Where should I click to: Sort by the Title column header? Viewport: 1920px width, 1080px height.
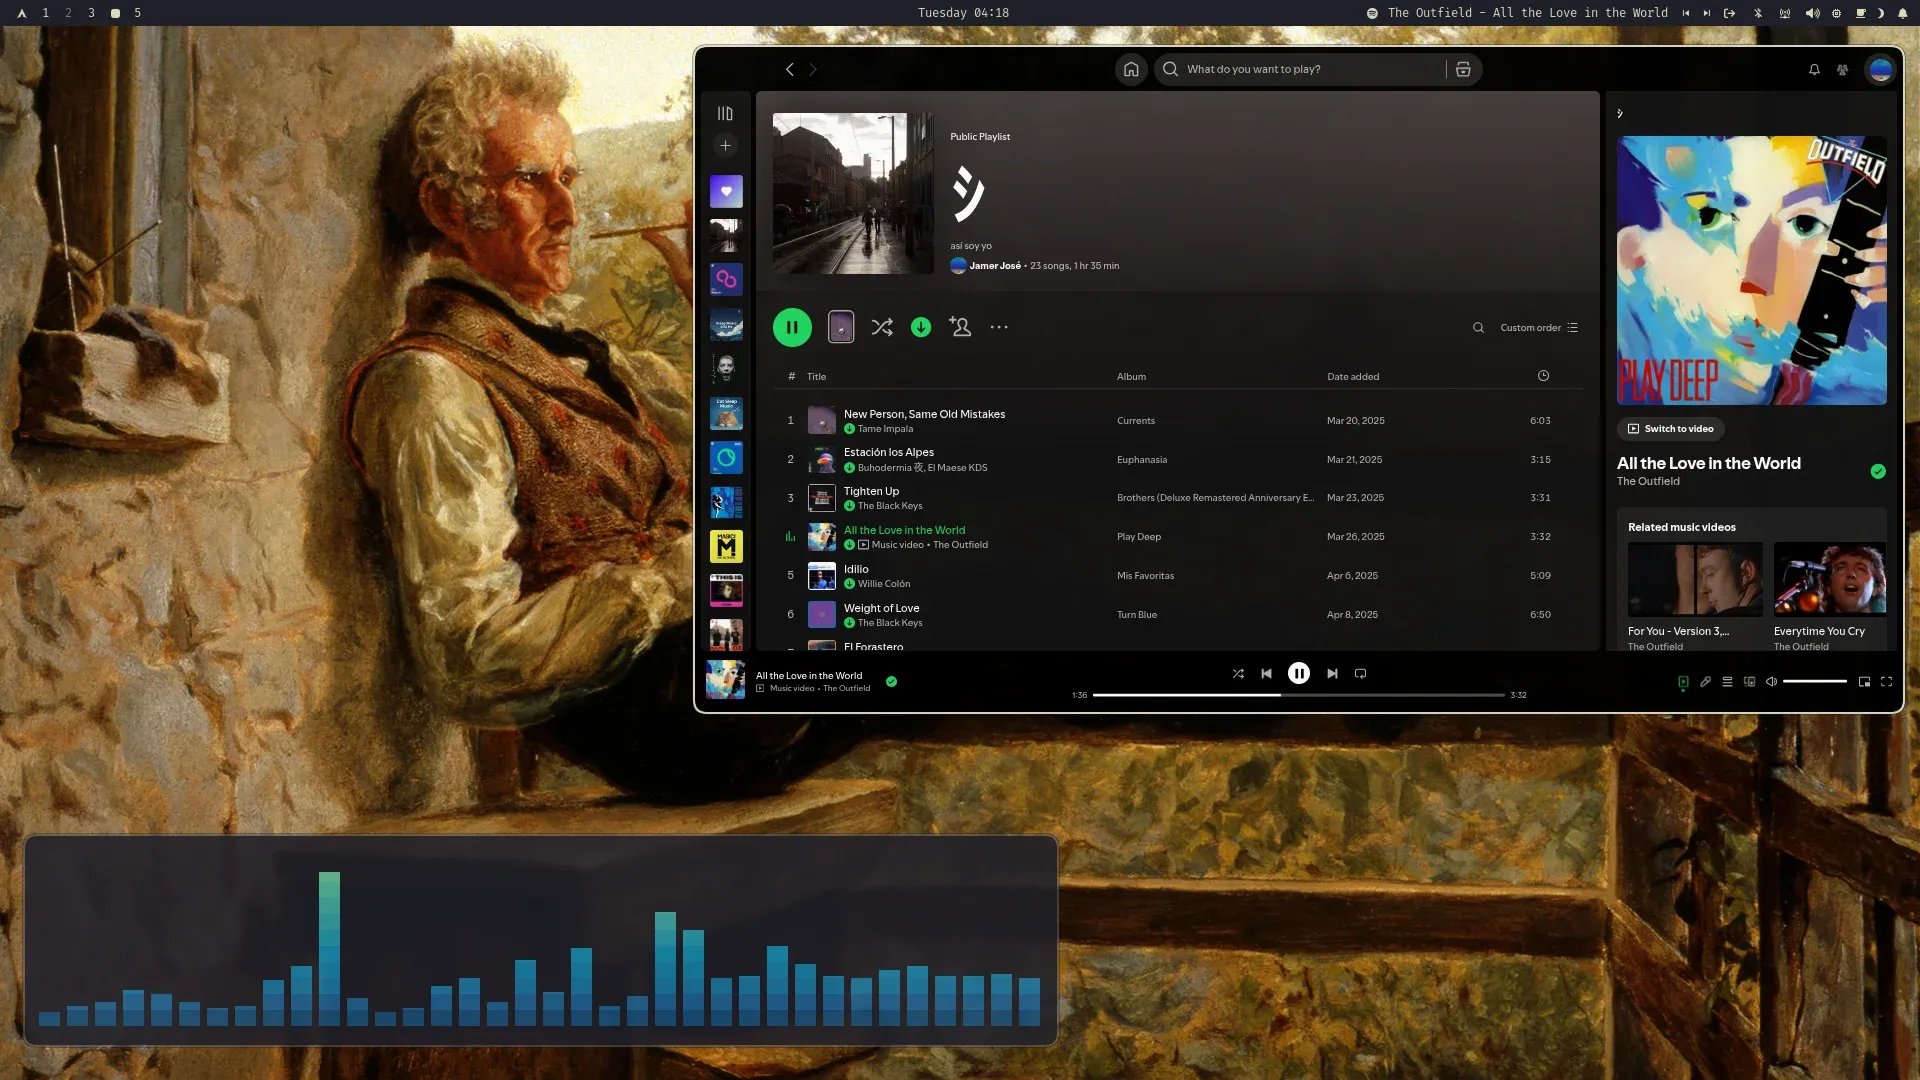click(816, 377)
